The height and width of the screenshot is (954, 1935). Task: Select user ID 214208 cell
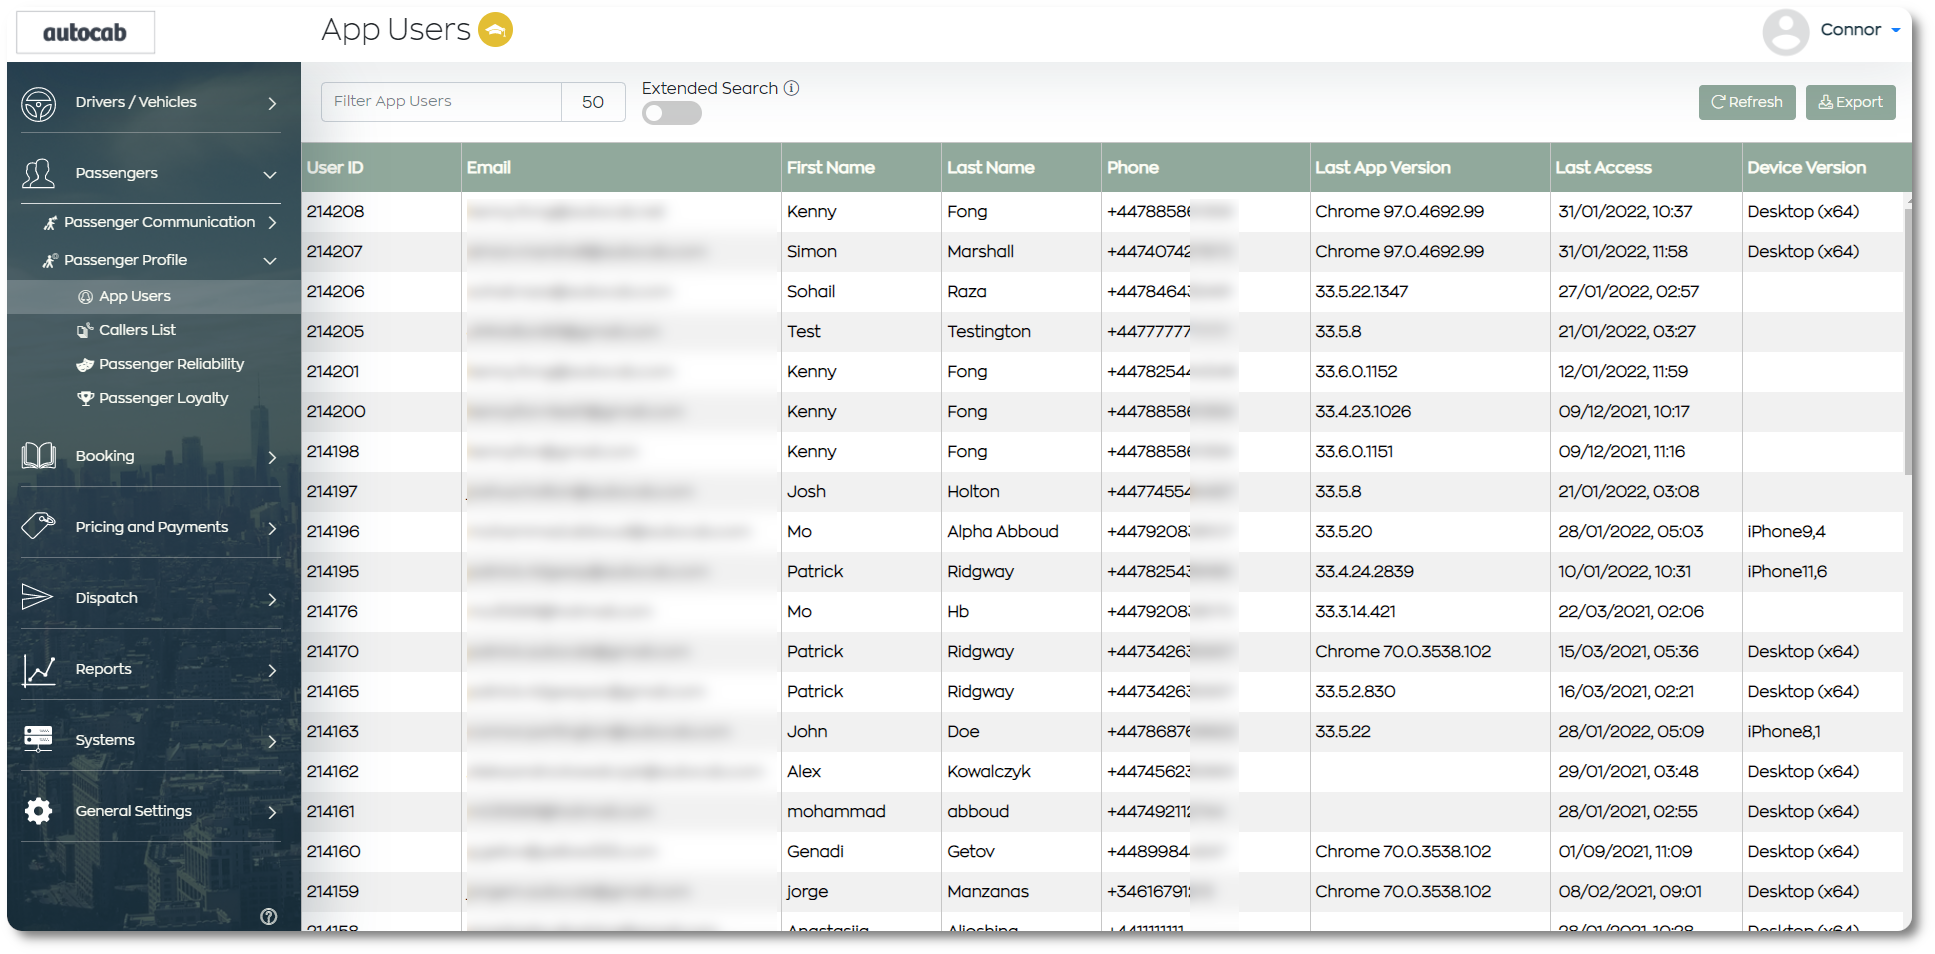click(x=381, y=212)
